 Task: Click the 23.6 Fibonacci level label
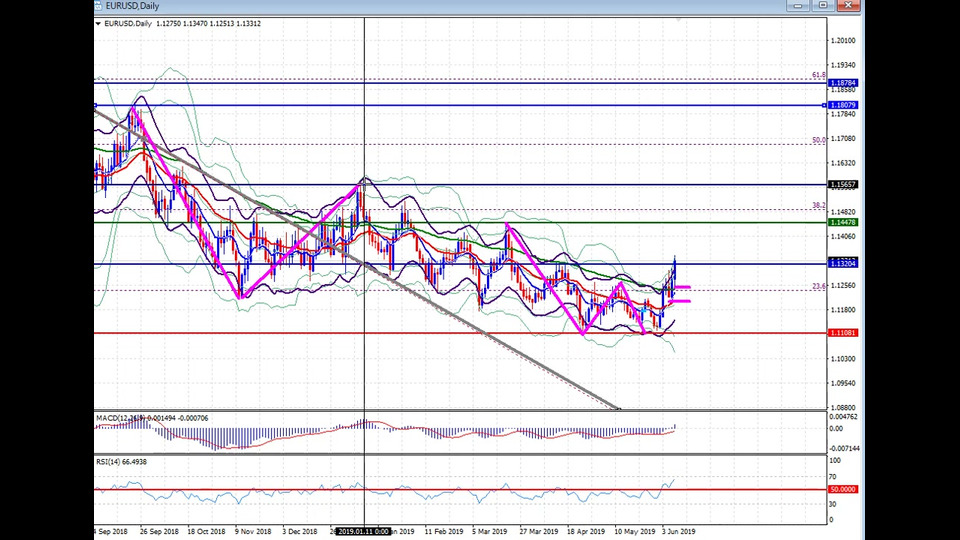tap(819, 287)
